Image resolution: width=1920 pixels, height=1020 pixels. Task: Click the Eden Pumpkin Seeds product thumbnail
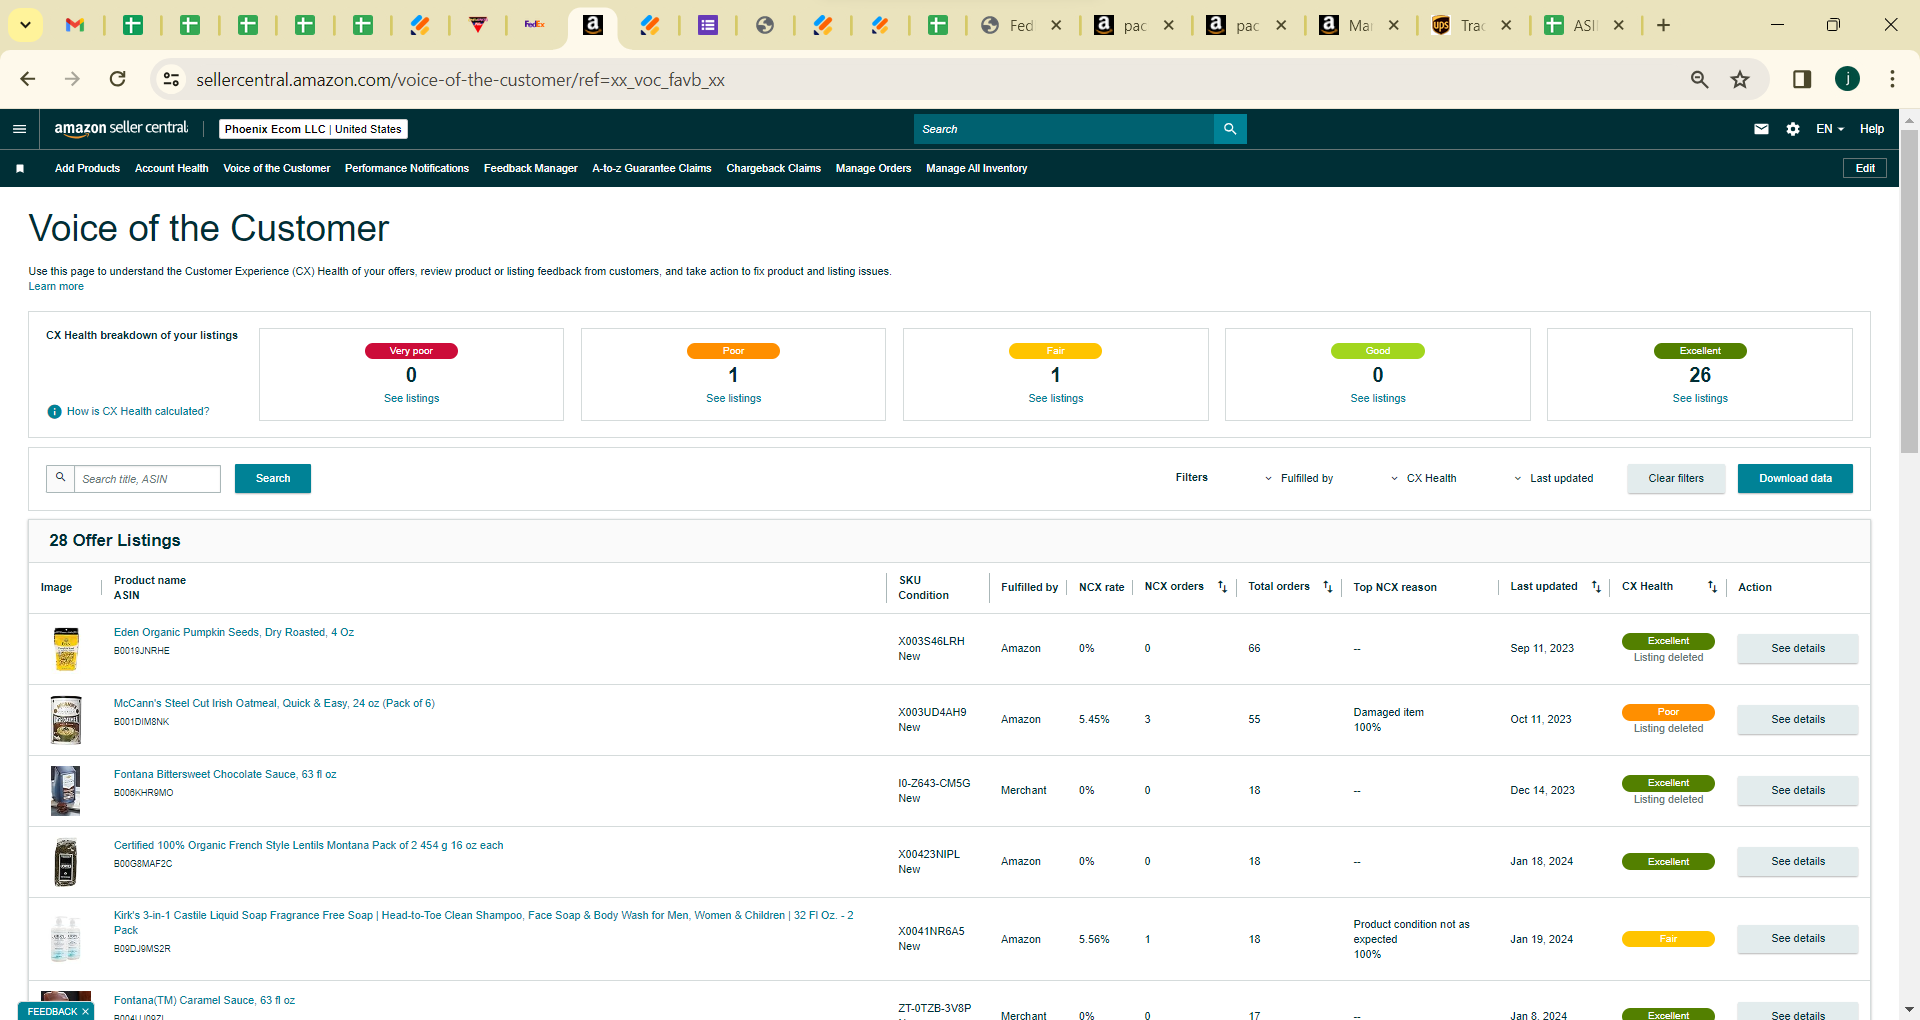click(66, 649)
